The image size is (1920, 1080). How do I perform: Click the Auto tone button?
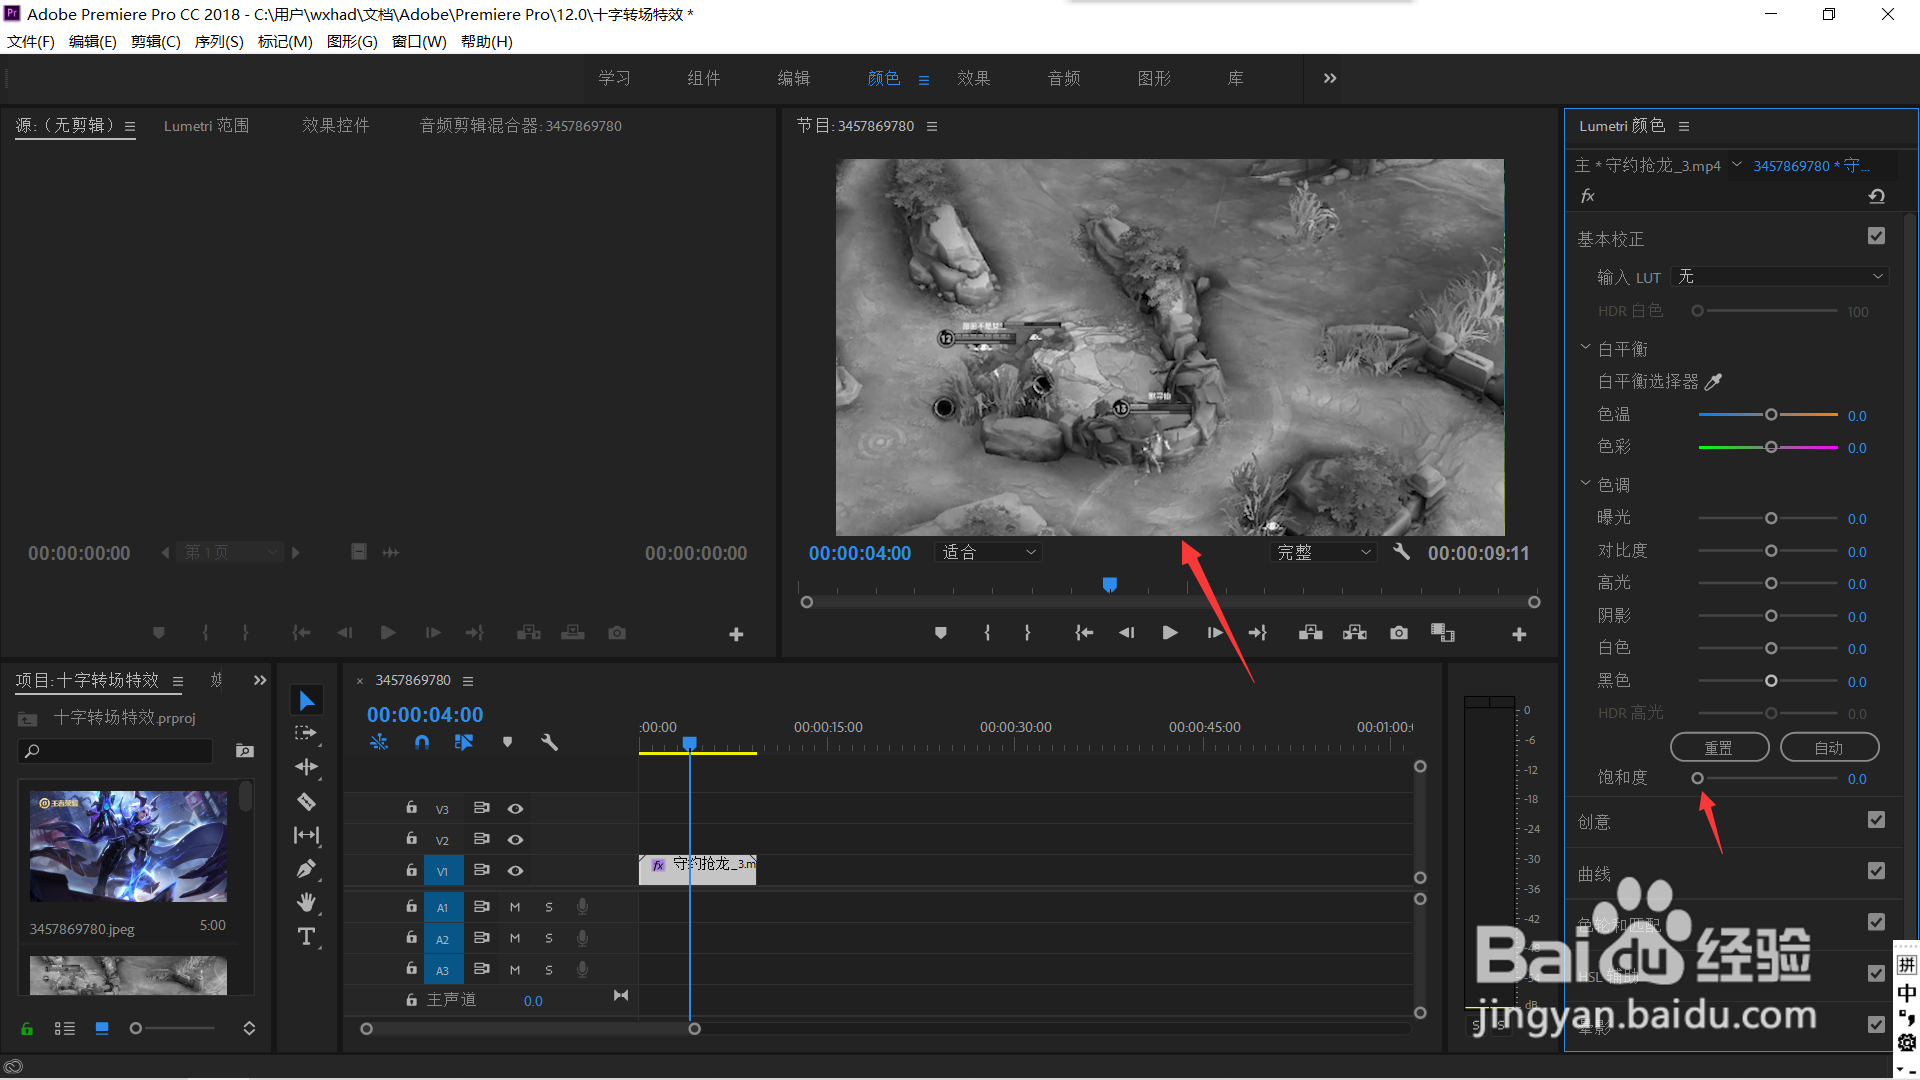pyautogui.click(x=1829, y=747)
